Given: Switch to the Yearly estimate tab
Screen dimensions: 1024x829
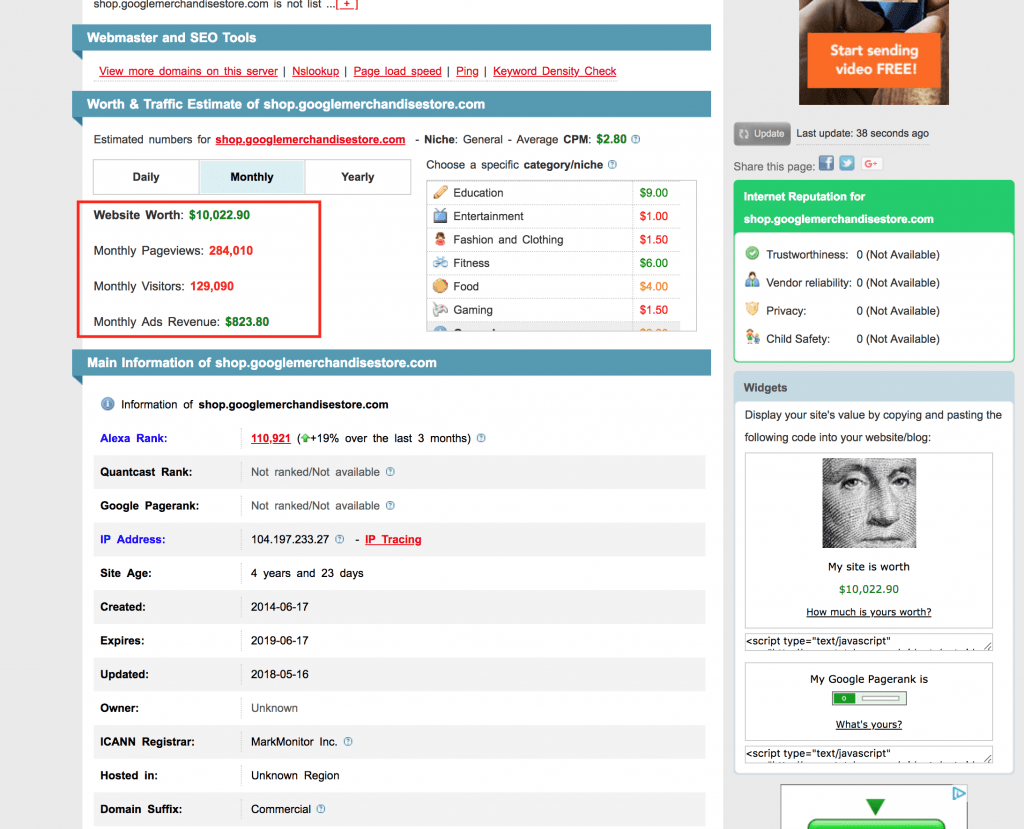Looking at the screenshot, I should pos(357,177).
